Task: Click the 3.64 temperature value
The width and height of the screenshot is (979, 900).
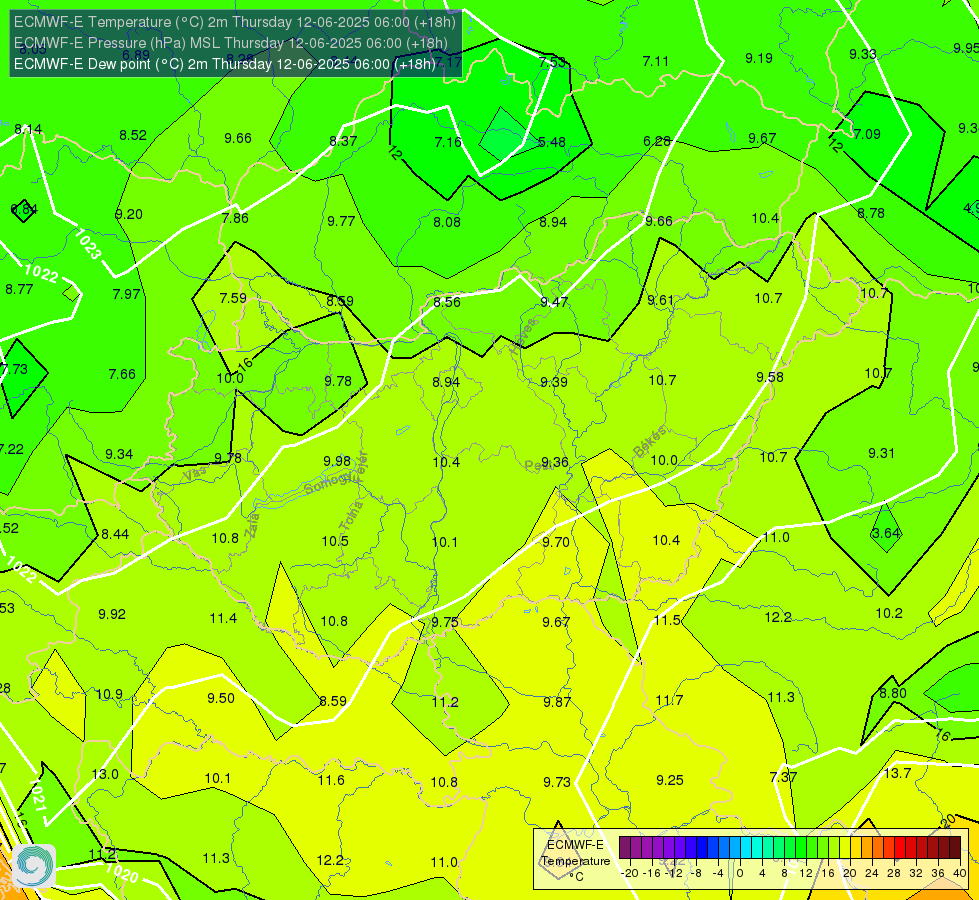Action: coord(886,533)
